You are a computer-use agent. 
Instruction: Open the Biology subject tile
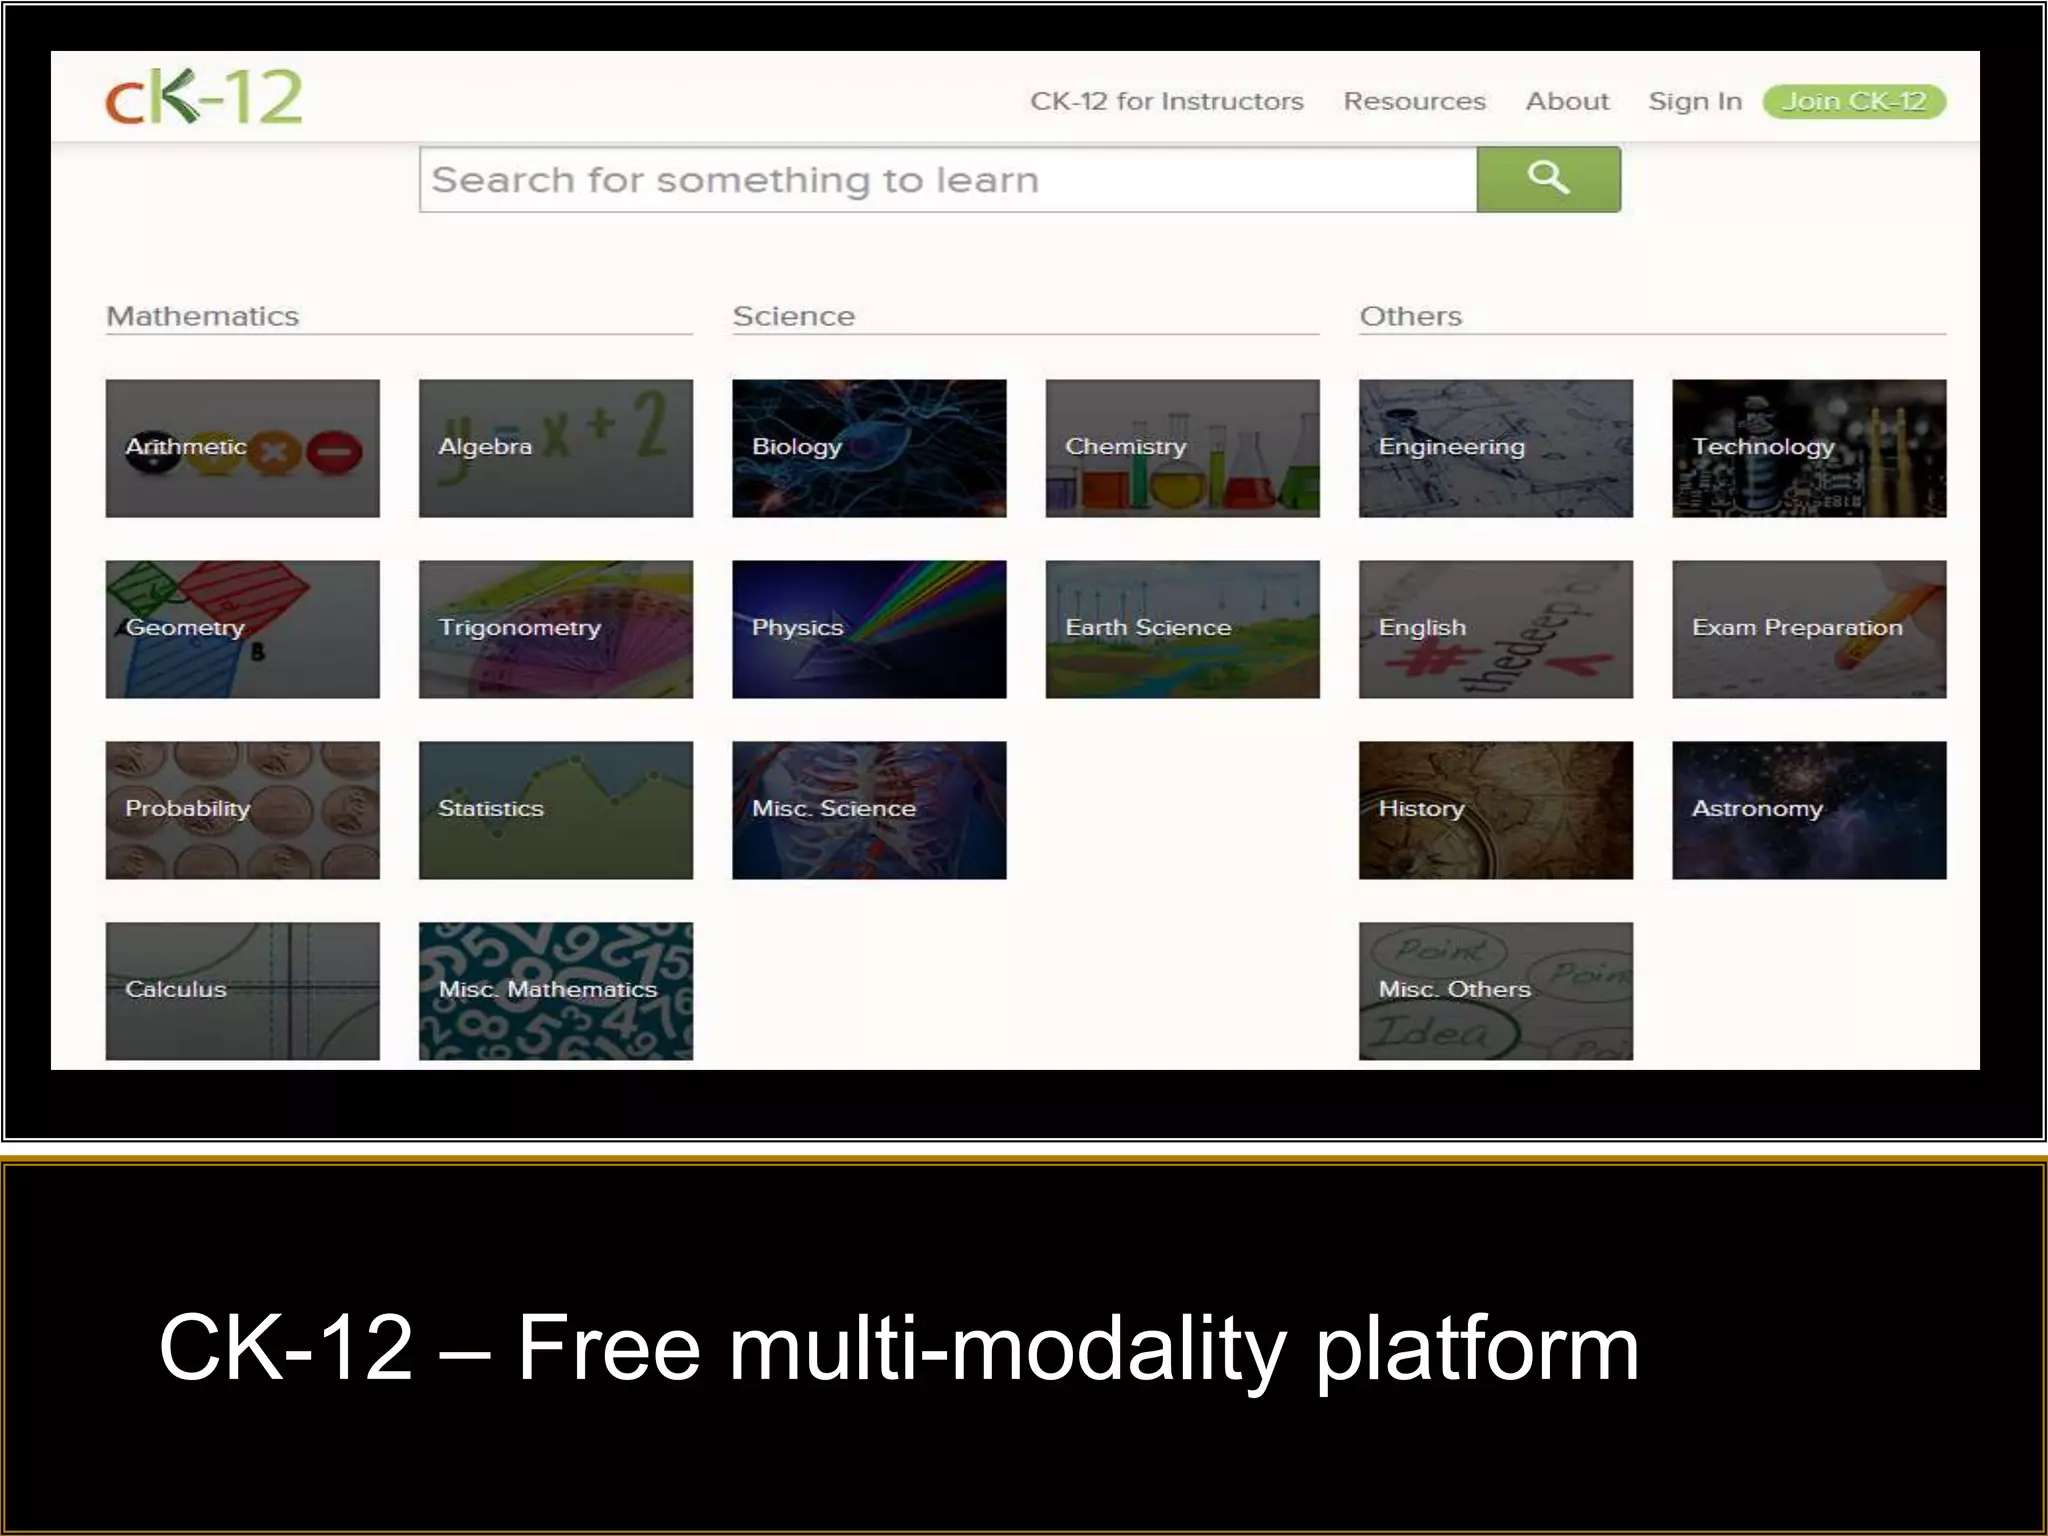tap(869, 448)
